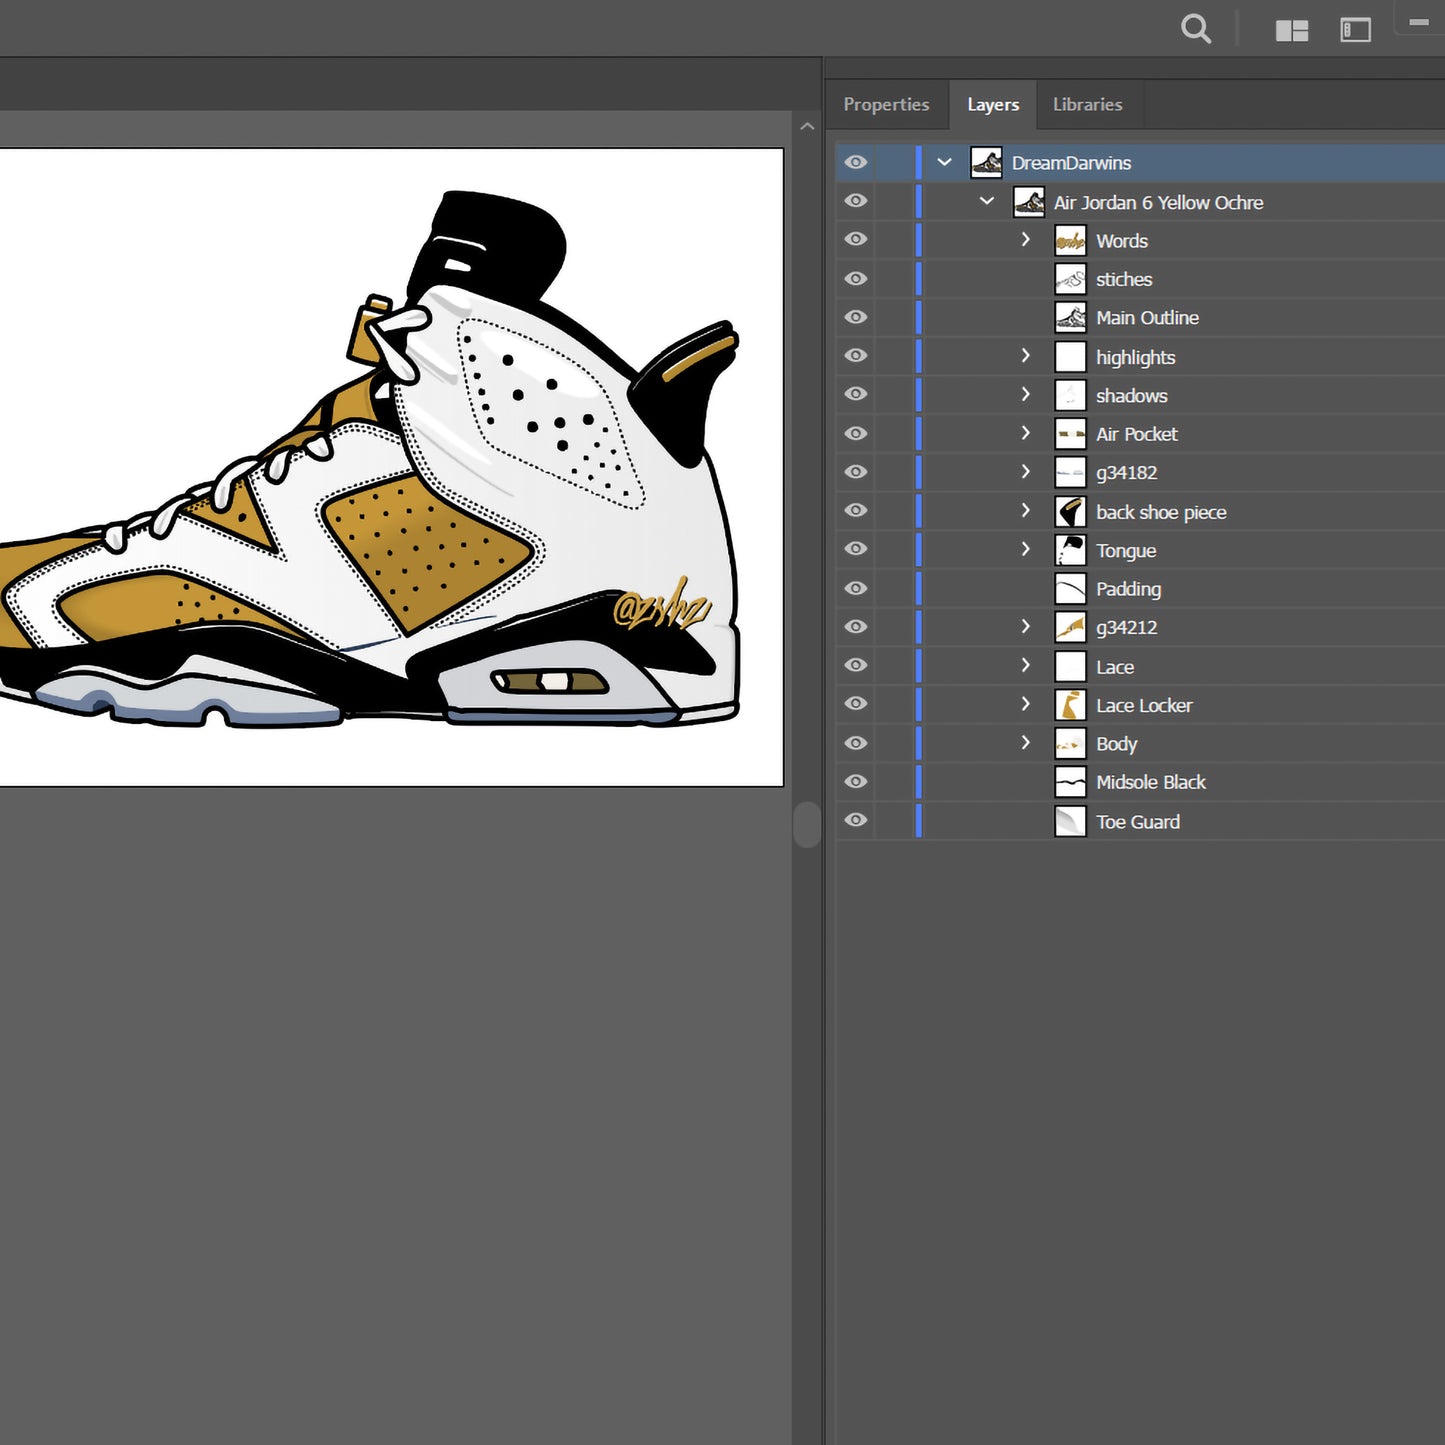Screen dimensions: 1445x1445
Task: Click the Tongue layer thumbnail
Action: (1071, 550)
